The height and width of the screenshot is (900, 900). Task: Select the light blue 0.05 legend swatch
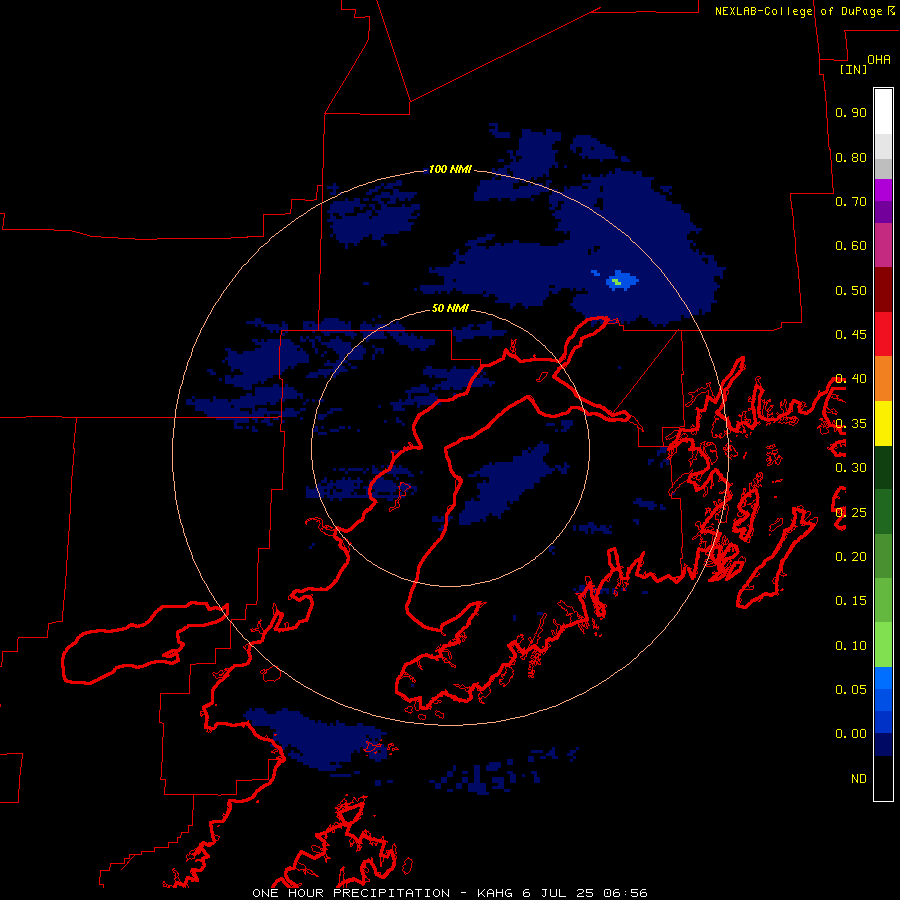click(883, 678)
